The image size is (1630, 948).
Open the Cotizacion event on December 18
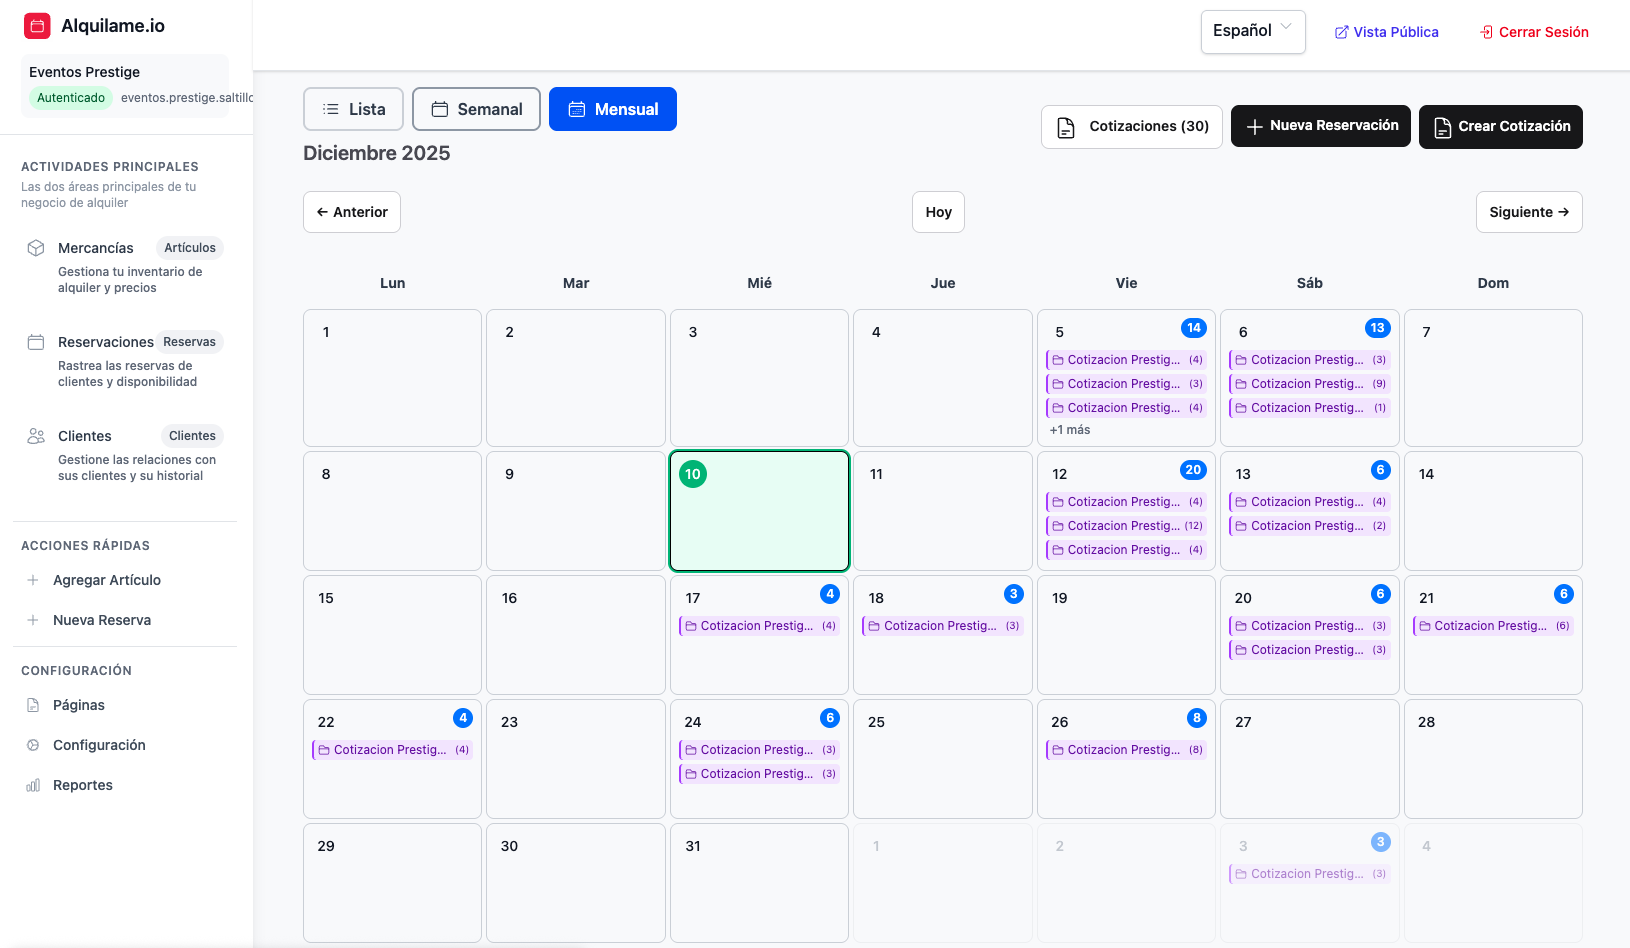pos(943,626)
